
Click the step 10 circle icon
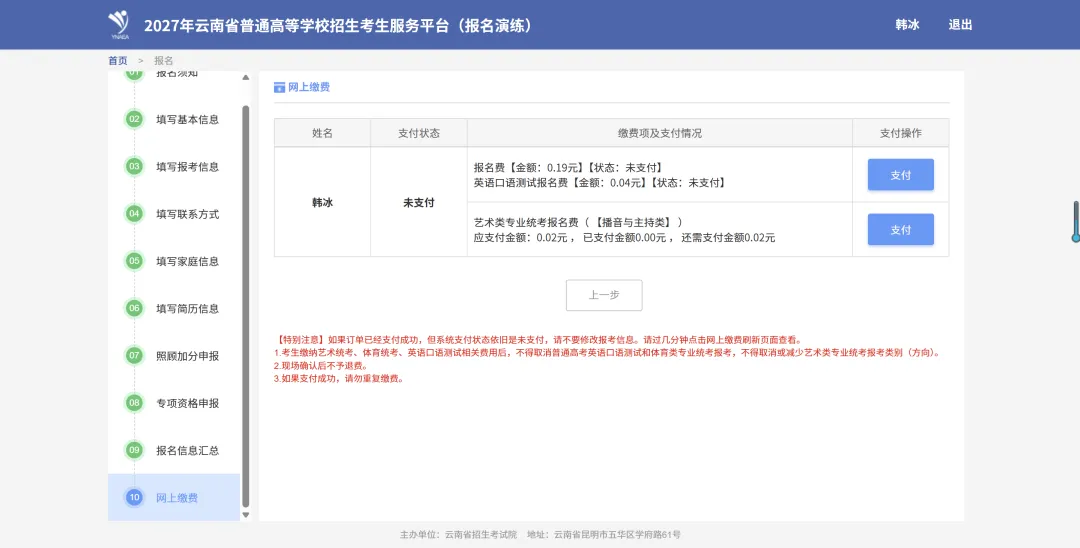click(x=134, y=497)
